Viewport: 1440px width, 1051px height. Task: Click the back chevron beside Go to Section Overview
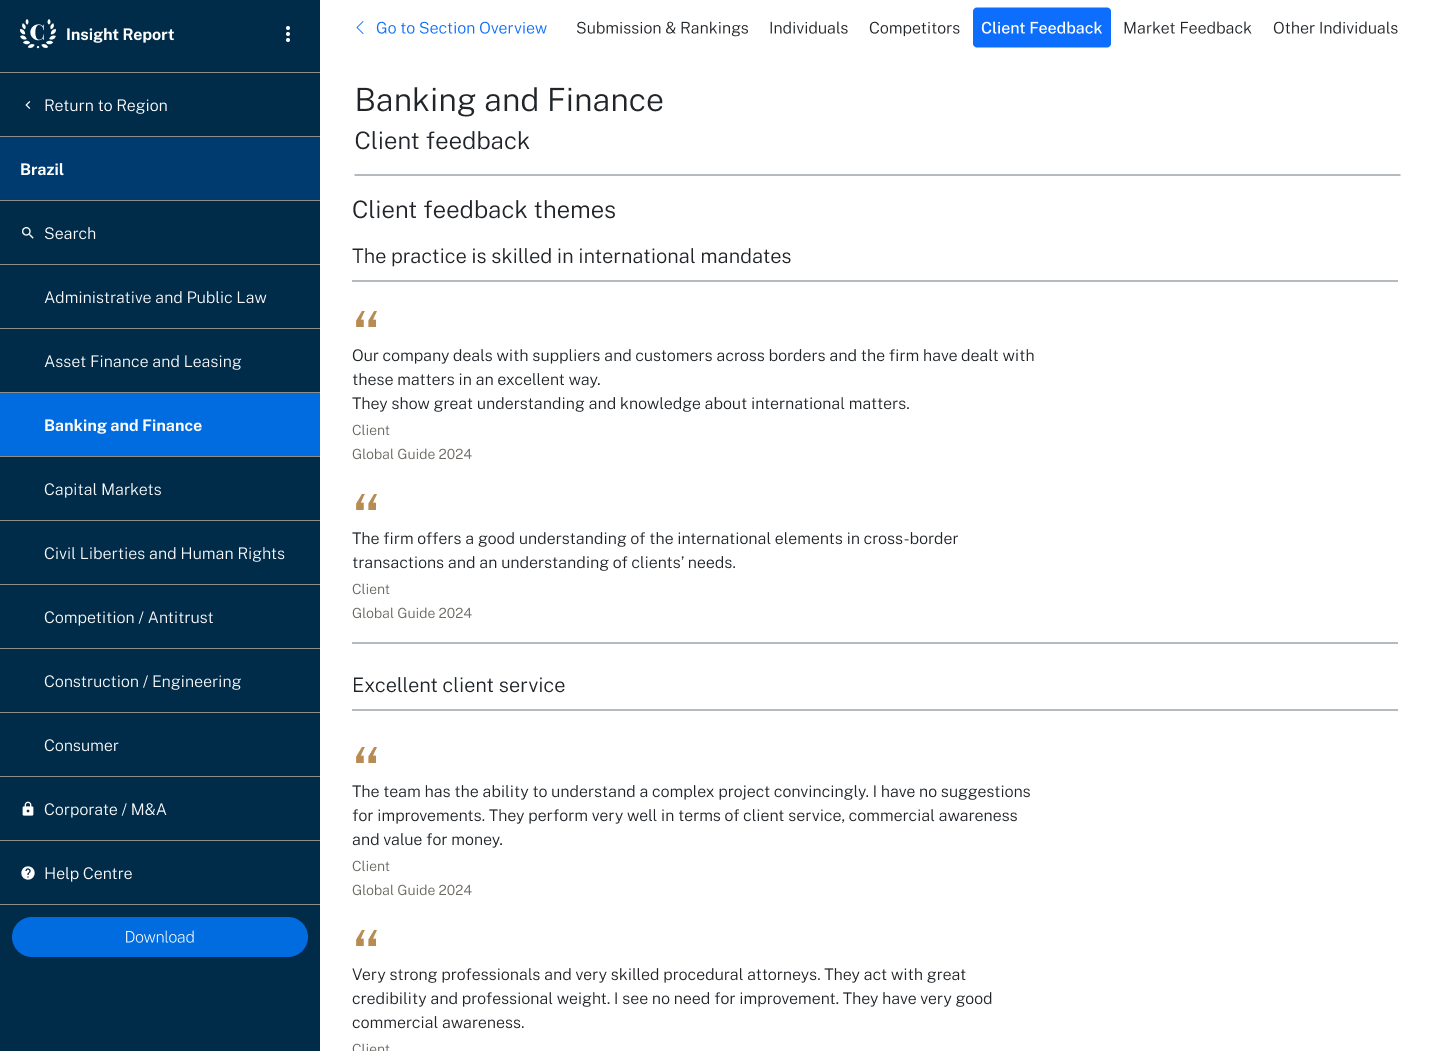point(360,28)
